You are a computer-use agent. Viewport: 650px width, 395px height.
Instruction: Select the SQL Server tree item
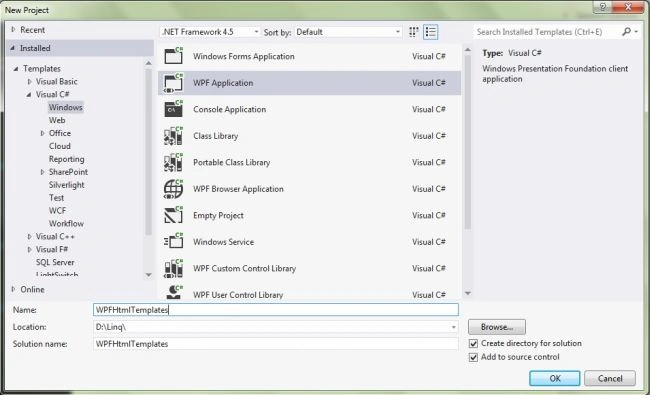(55, 262)
